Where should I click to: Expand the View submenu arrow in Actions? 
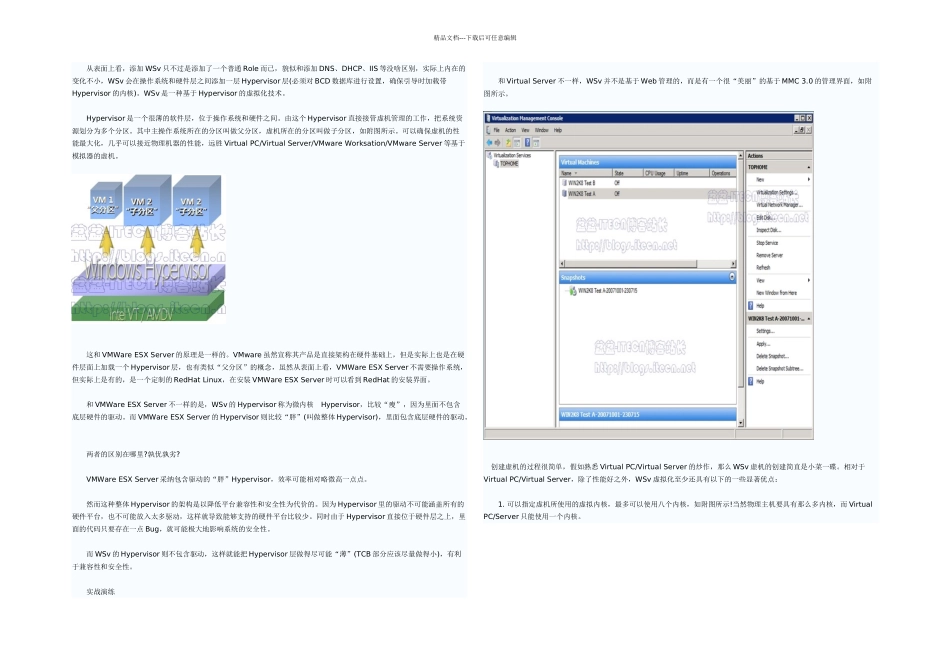click(x=808, y=281)
